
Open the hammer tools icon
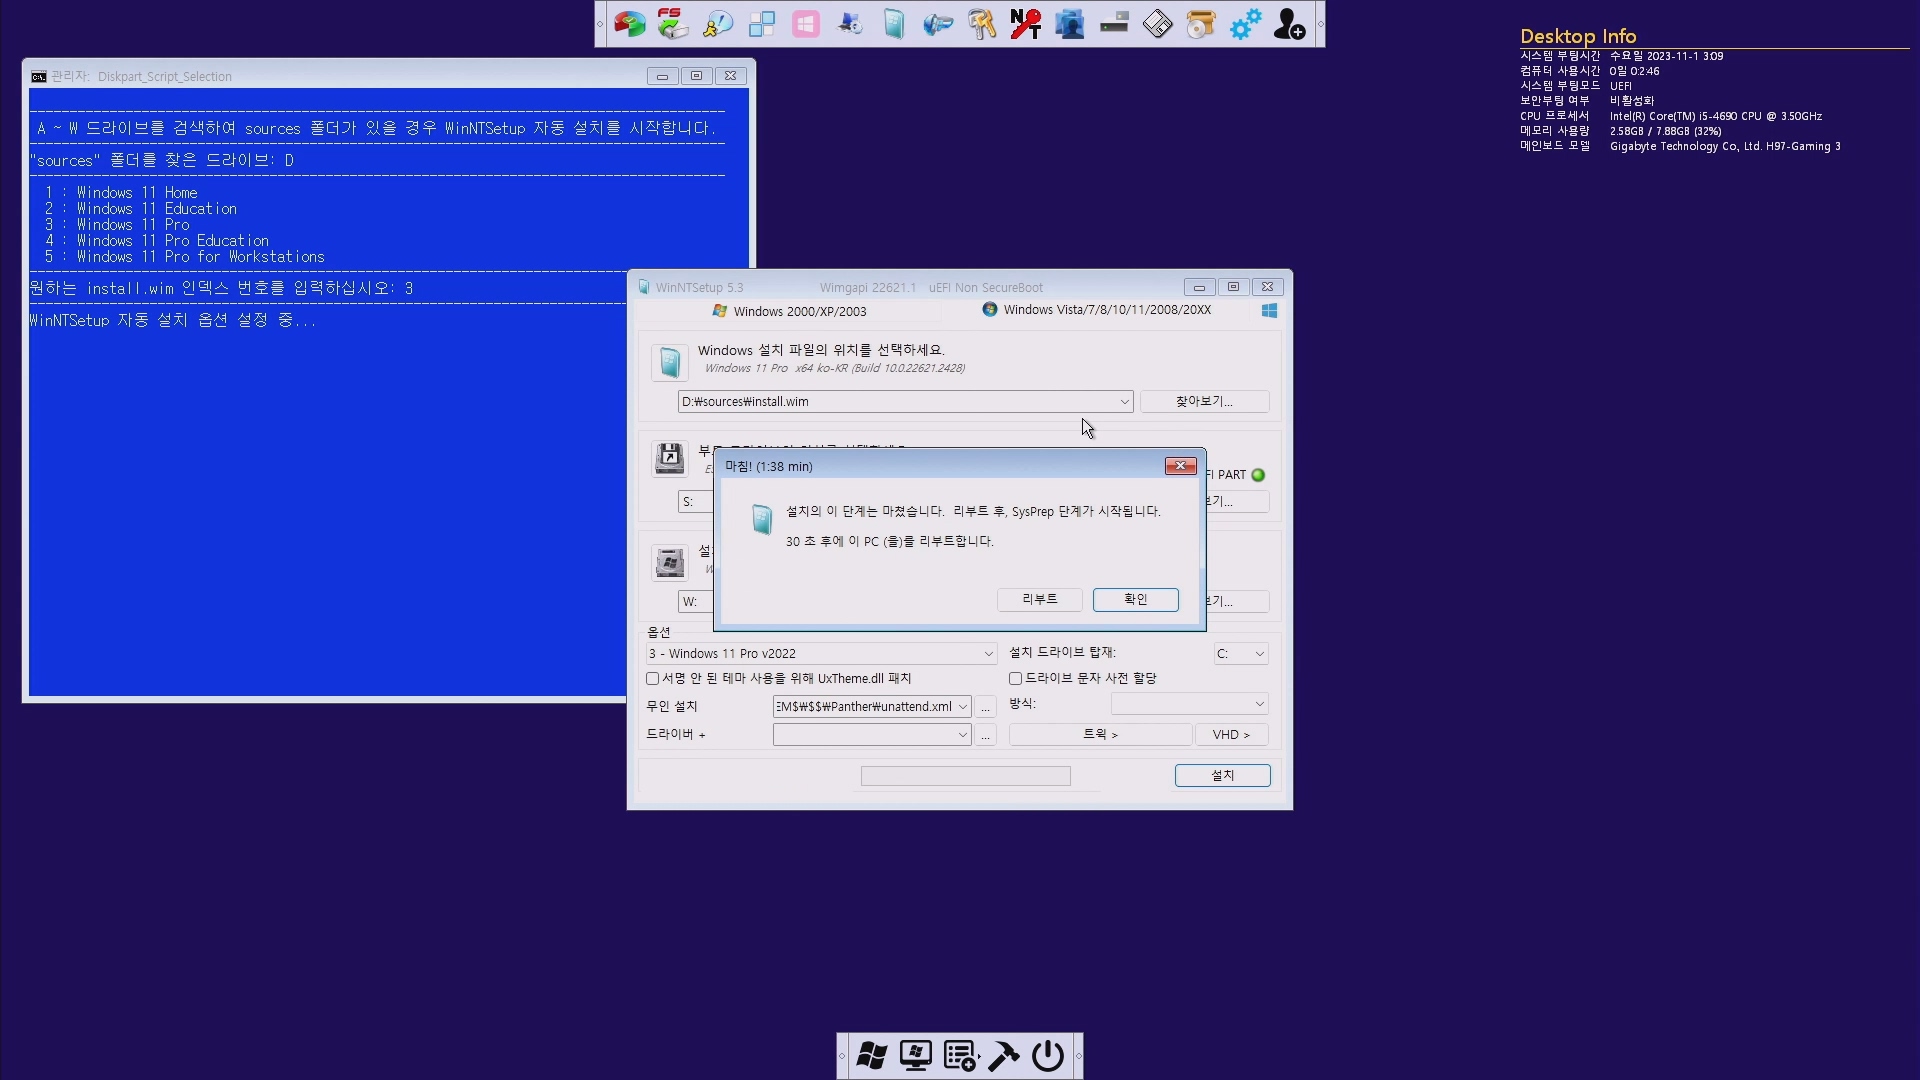[x=1003, y=1056]
